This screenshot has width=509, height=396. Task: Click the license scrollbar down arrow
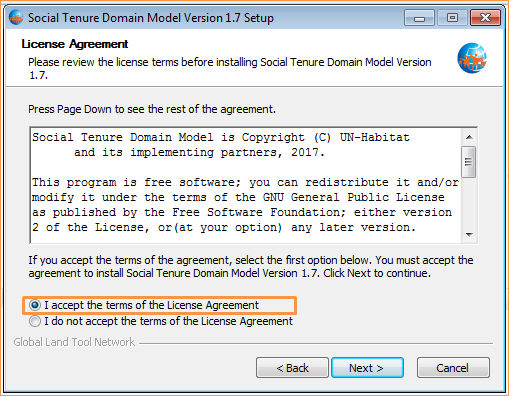(469, 235)
